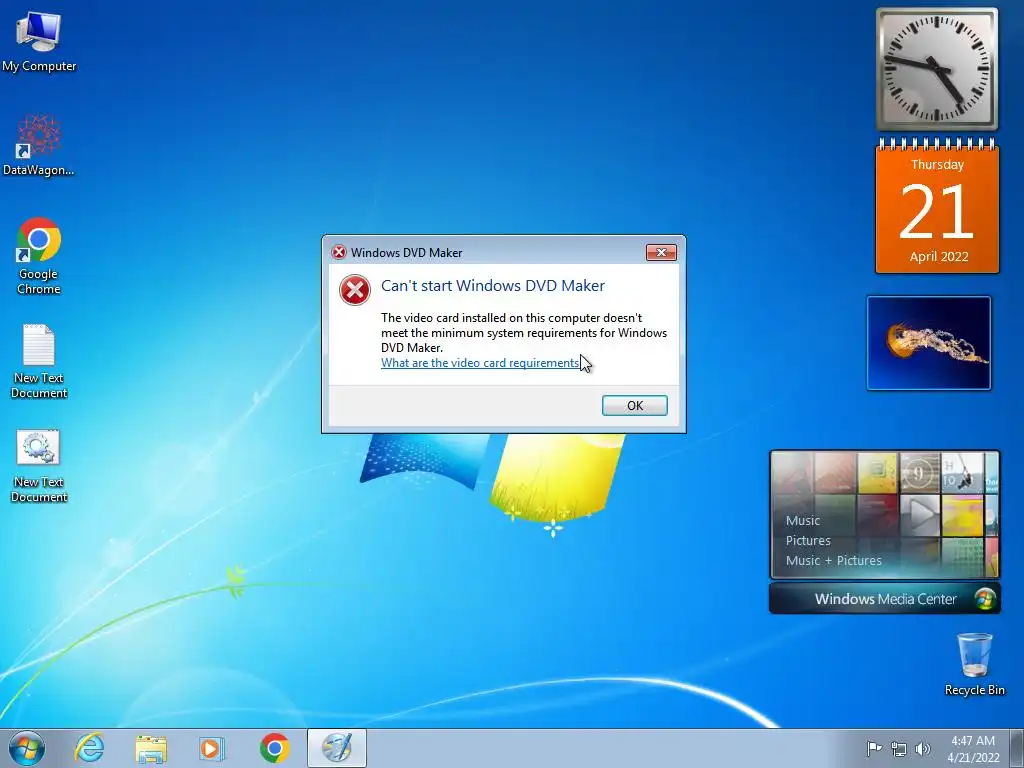Open the Start menu orb
Image resolution: width=1024 pixels, height=768 pixels.
27,748
